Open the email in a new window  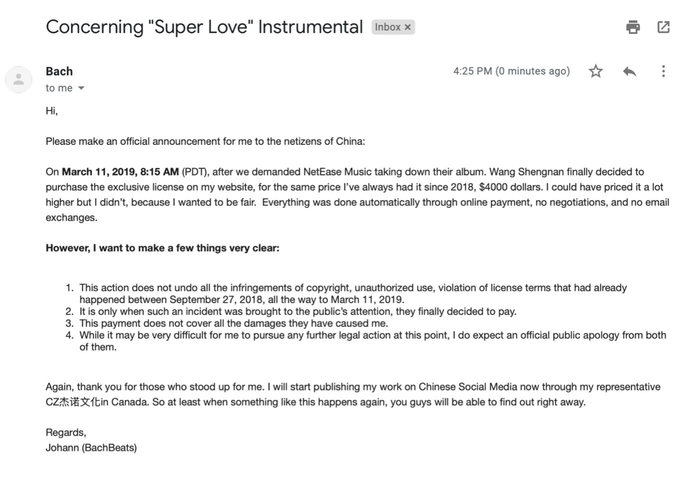663,27
